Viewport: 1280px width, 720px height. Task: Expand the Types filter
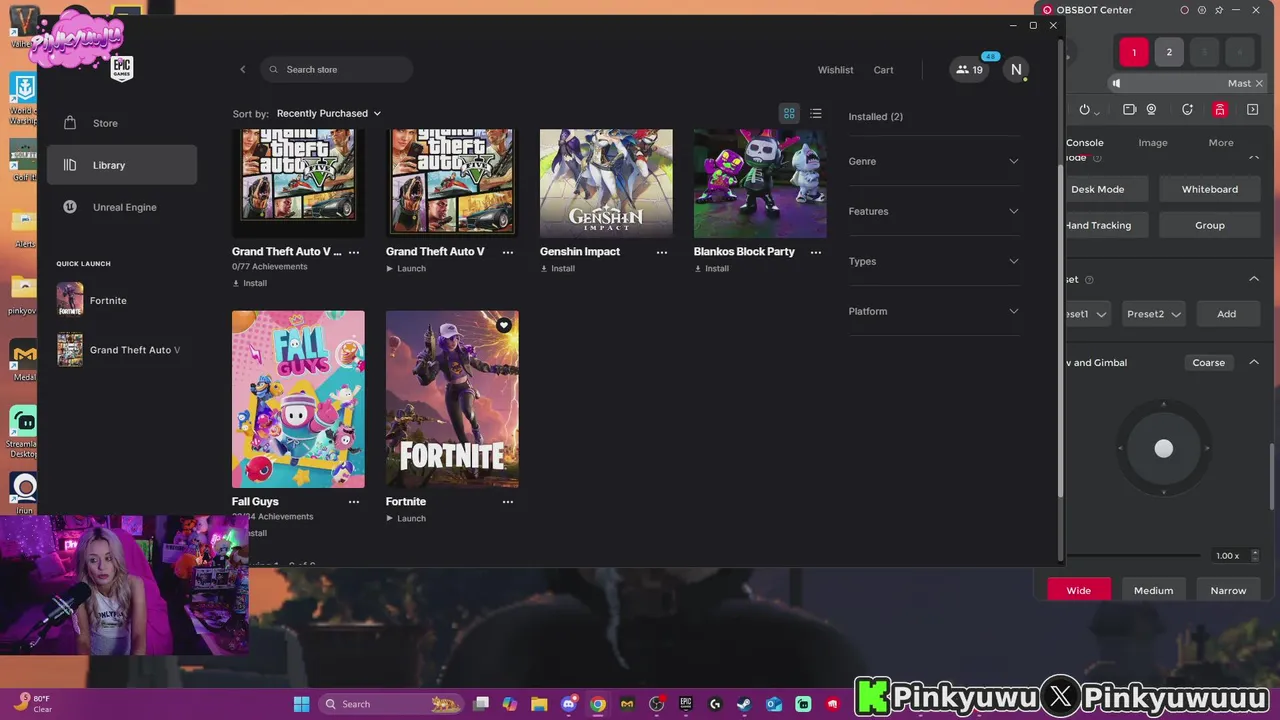coord(933,261)
